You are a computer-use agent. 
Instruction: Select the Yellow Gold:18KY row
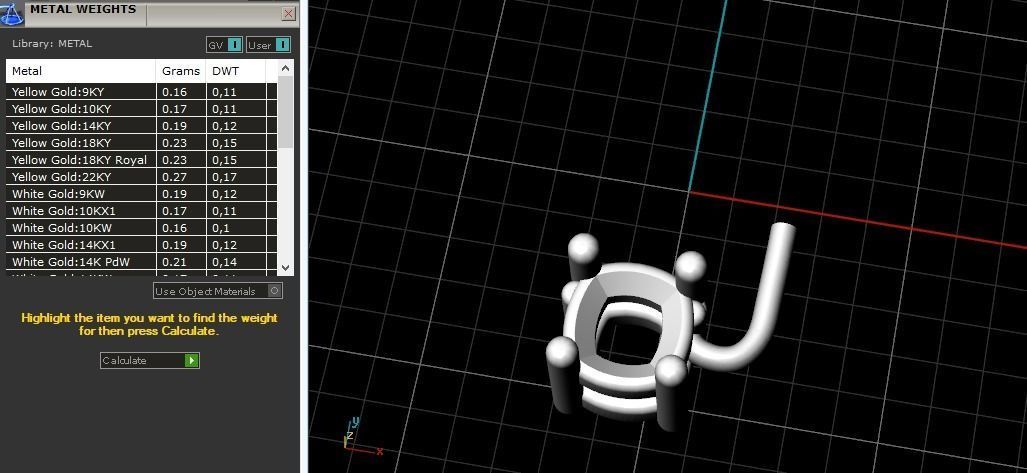click(x=141, y=143)
